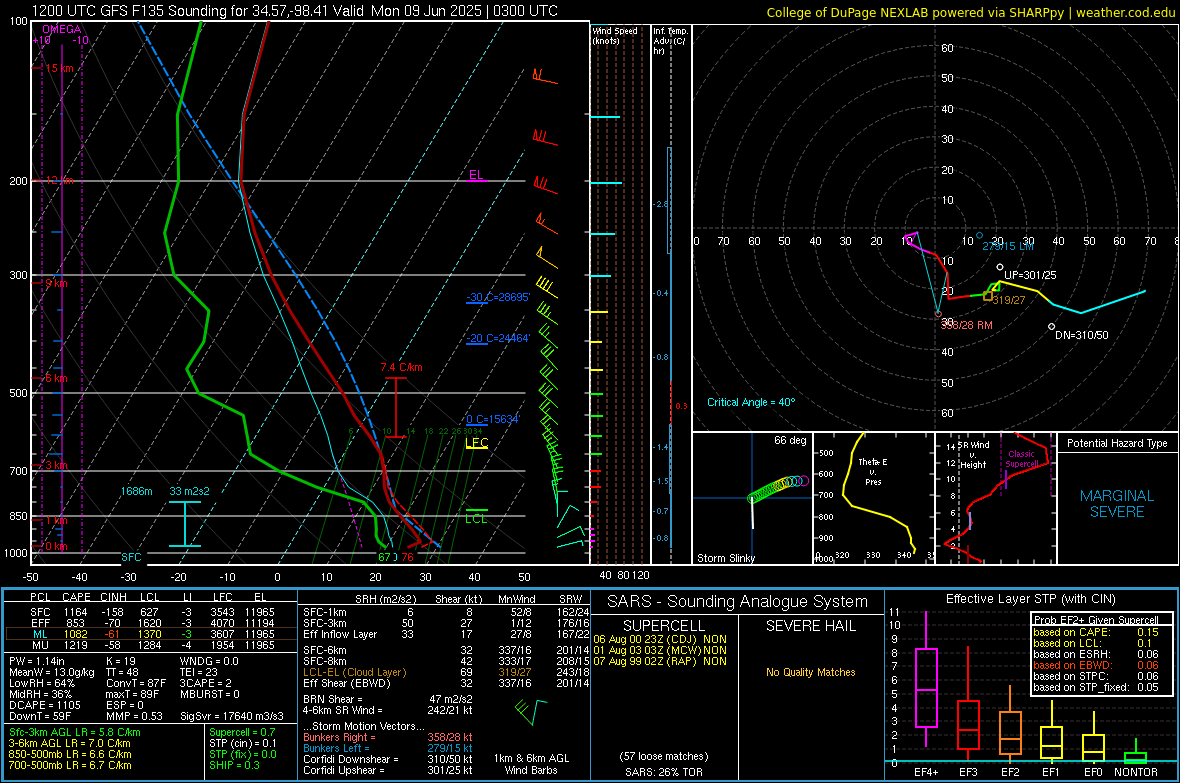This screenshot has height=783, width=1180.
Task: Click the green Supercell = 0.7 value
Action: coord(242,732)
